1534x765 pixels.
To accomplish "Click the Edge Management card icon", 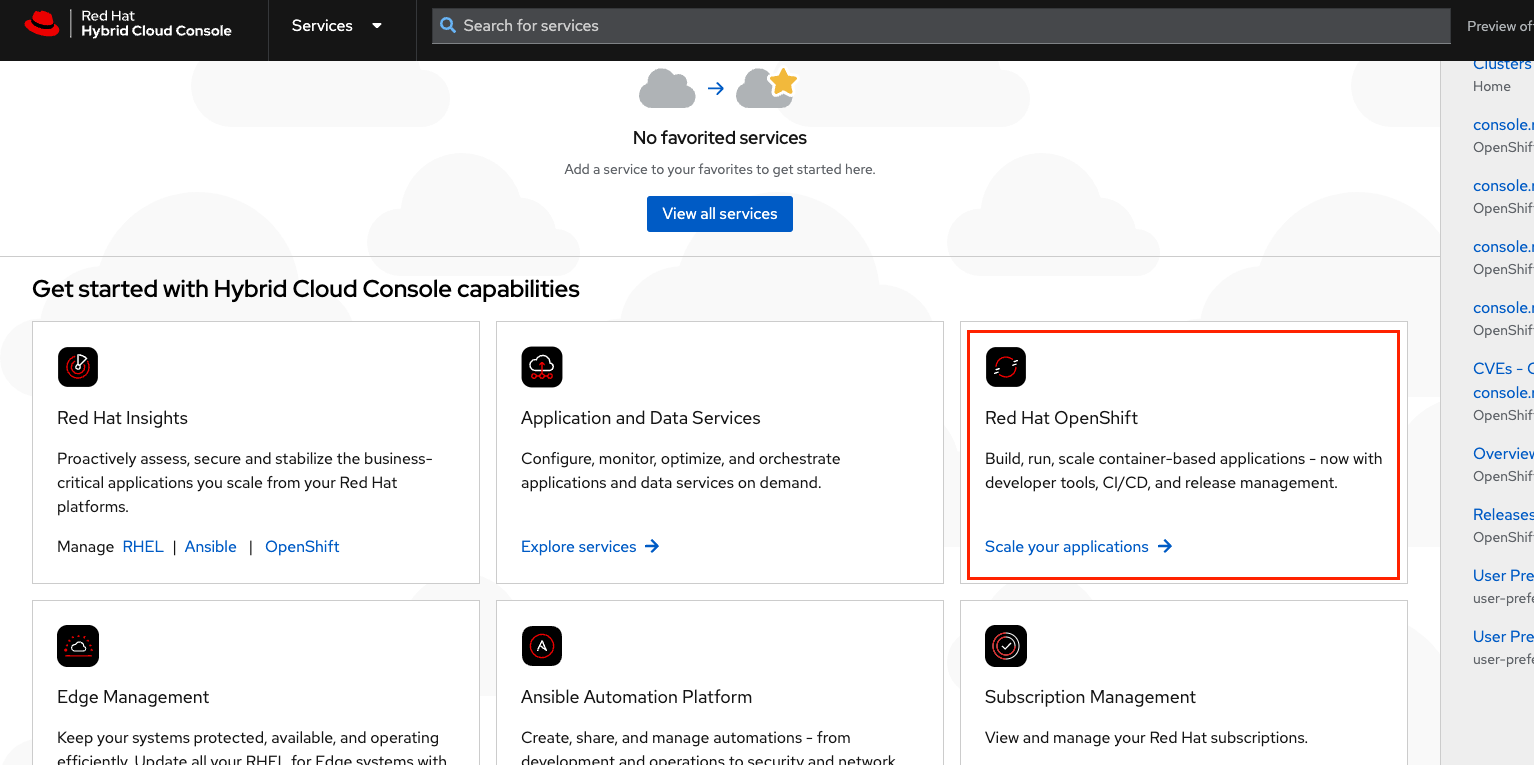I will tap(78, 646).
